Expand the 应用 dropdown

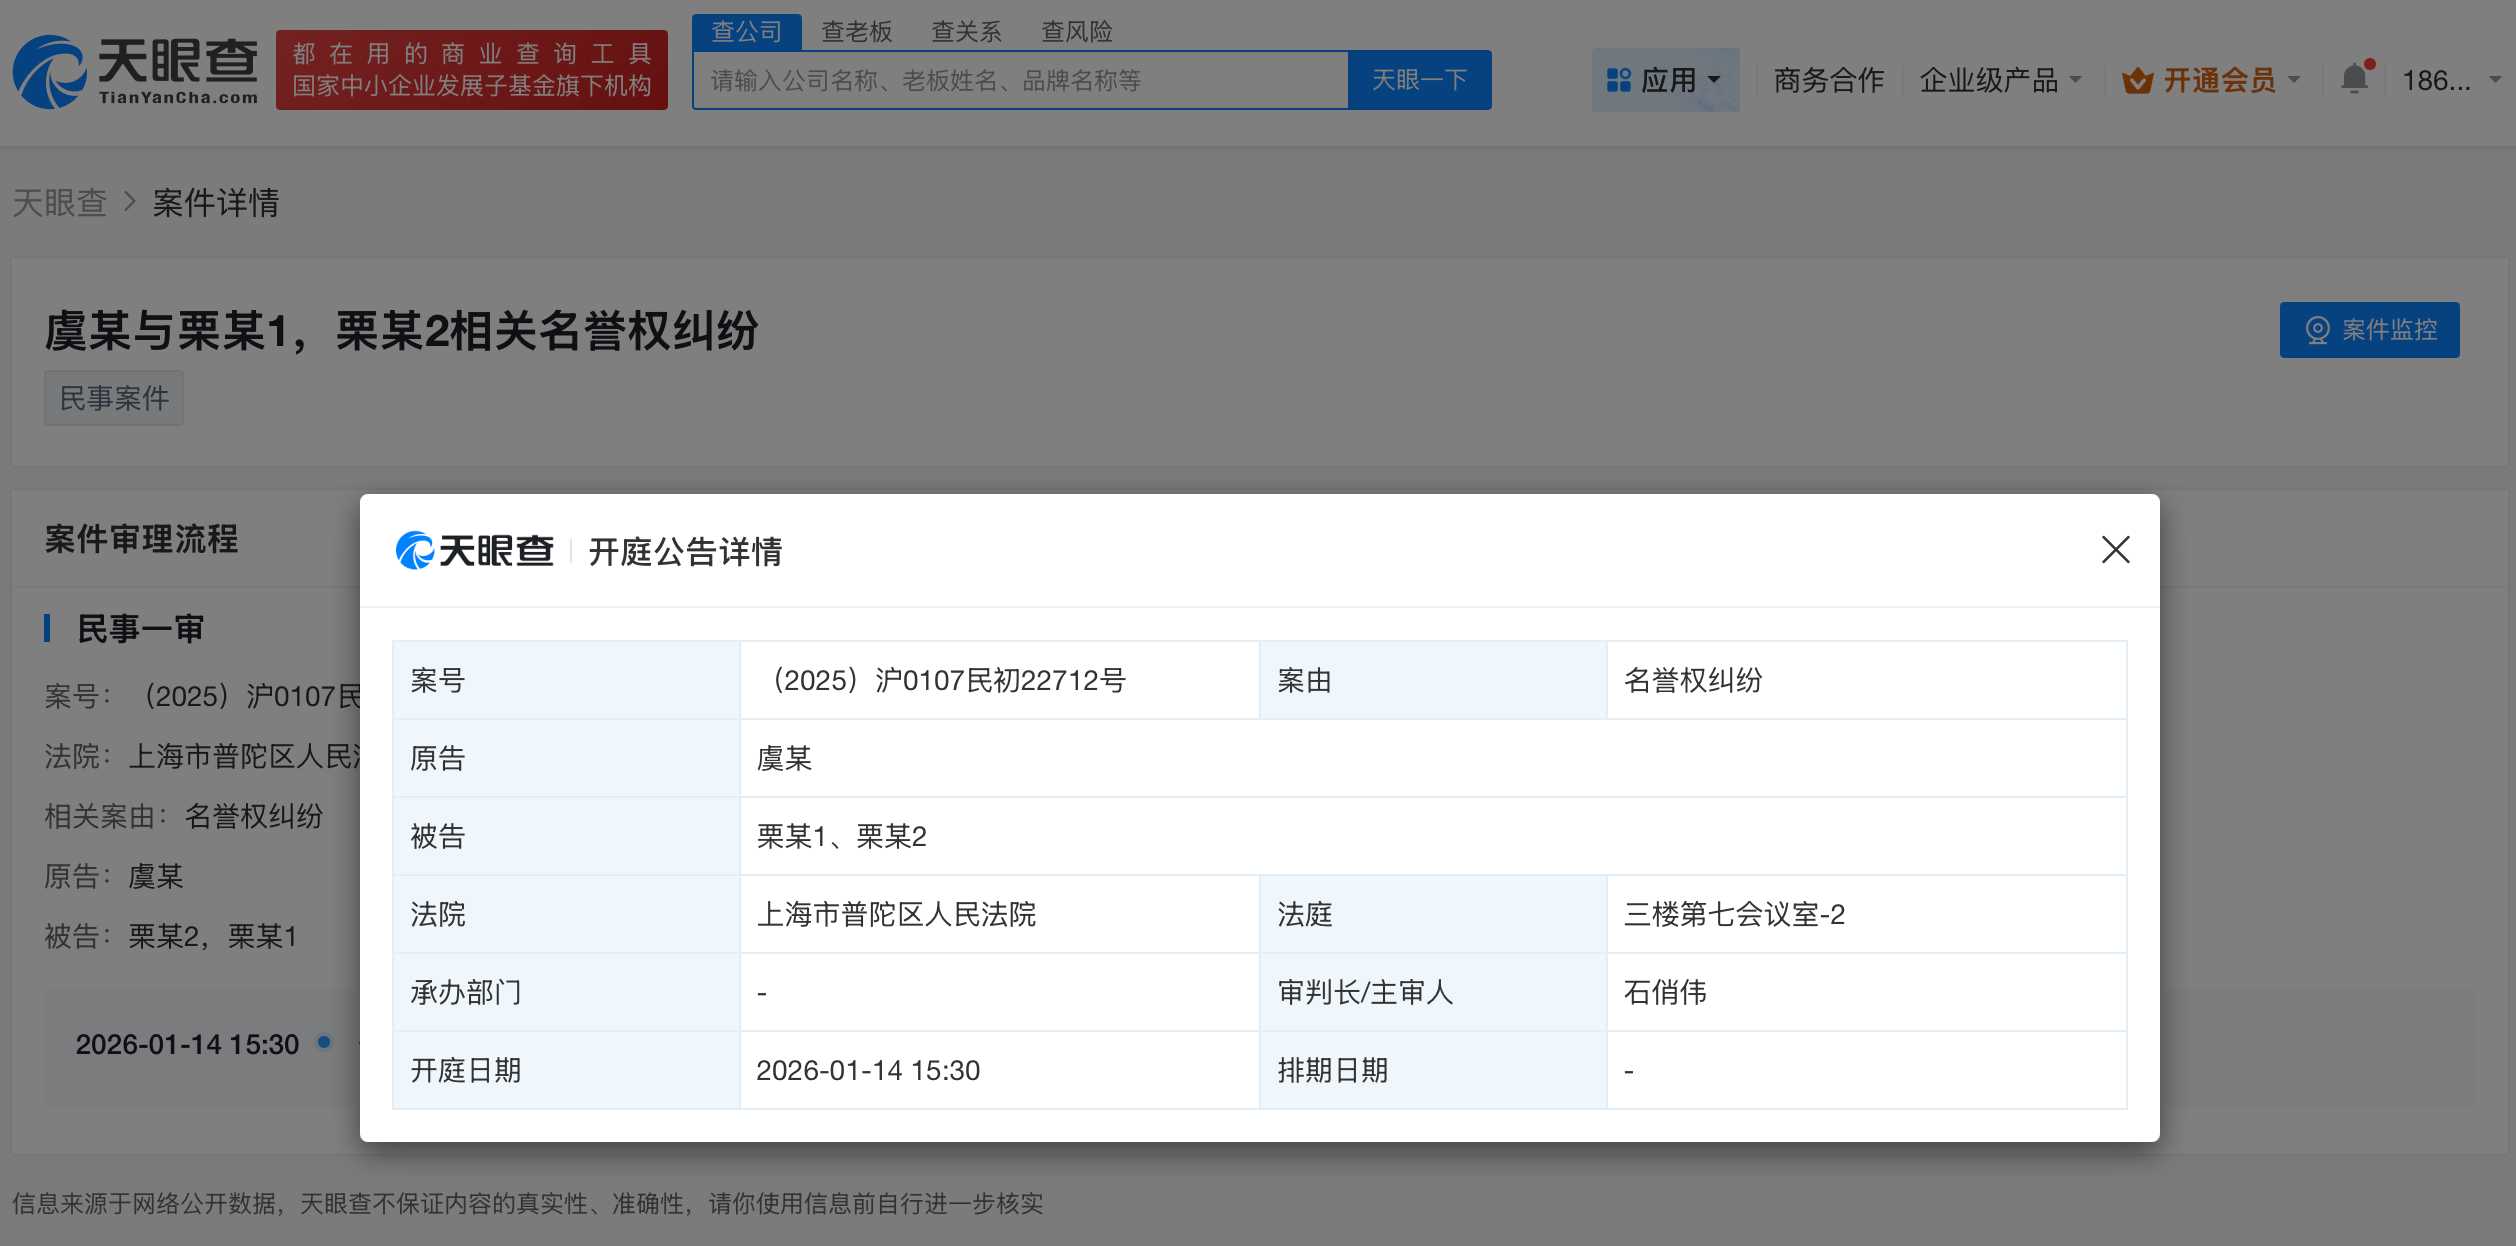1680,79
